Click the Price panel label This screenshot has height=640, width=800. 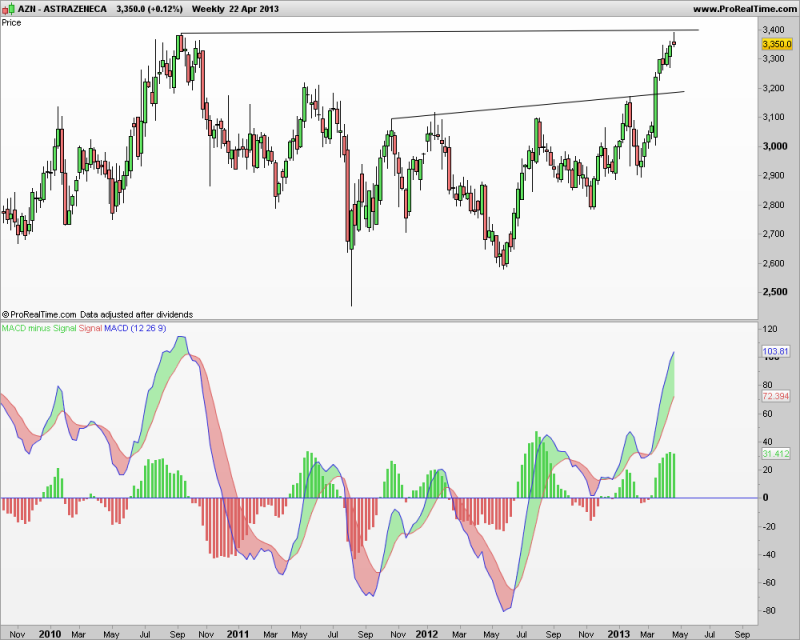point(11,22)
